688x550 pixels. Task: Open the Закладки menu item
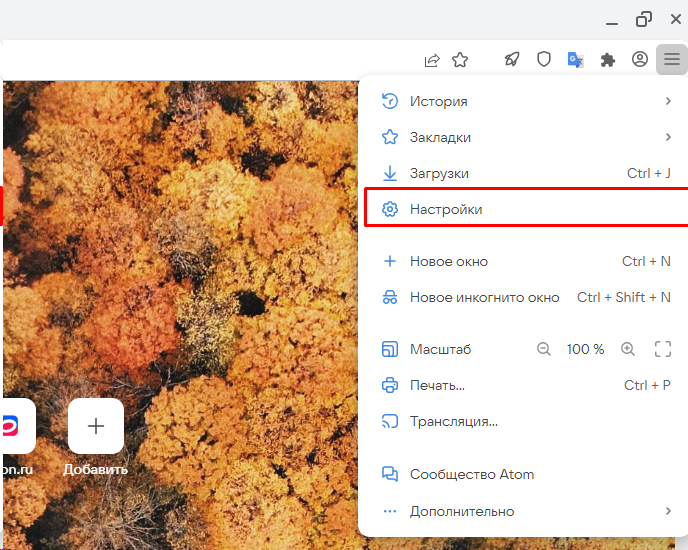click(x=526, y=137)
